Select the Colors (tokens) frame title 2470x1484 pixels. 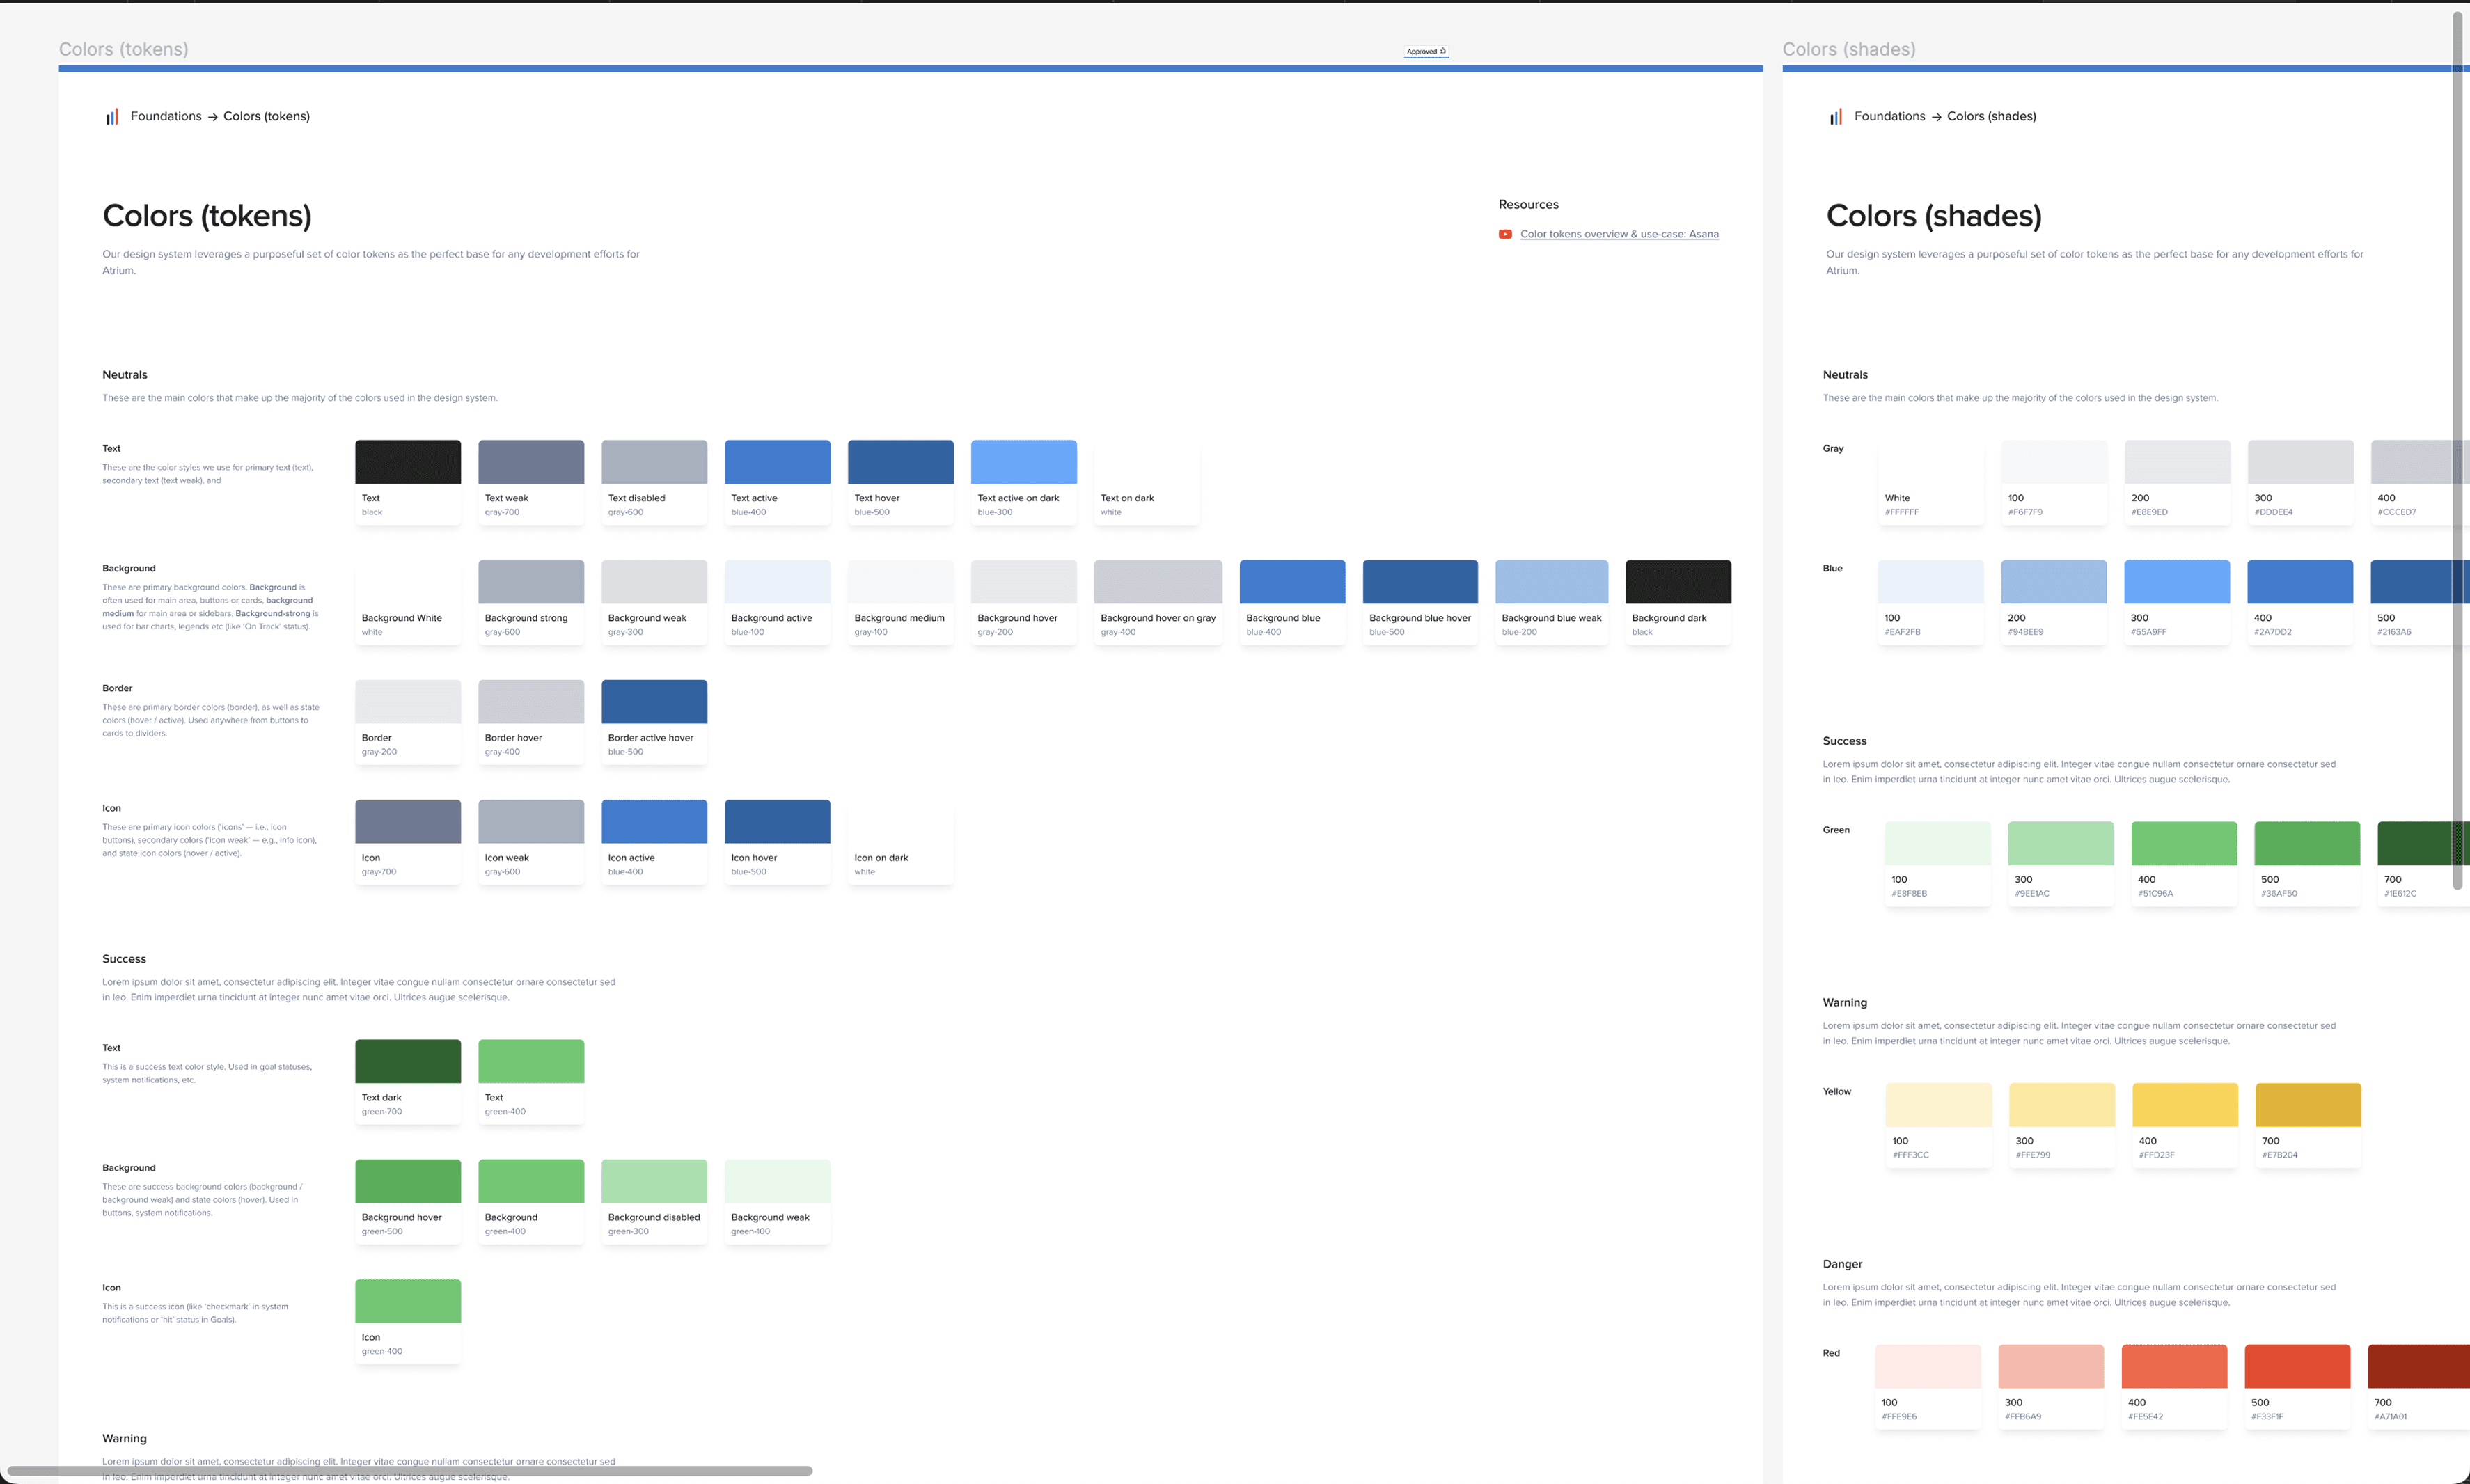[123, 49]
